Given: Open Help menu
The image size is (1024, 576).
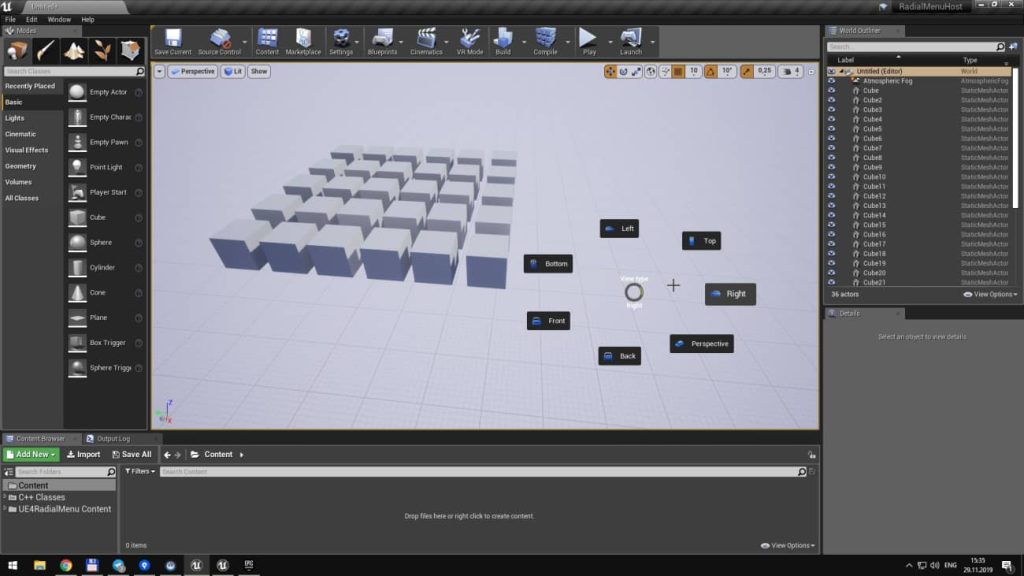Looking at the screenshot, I should (88, 20).
